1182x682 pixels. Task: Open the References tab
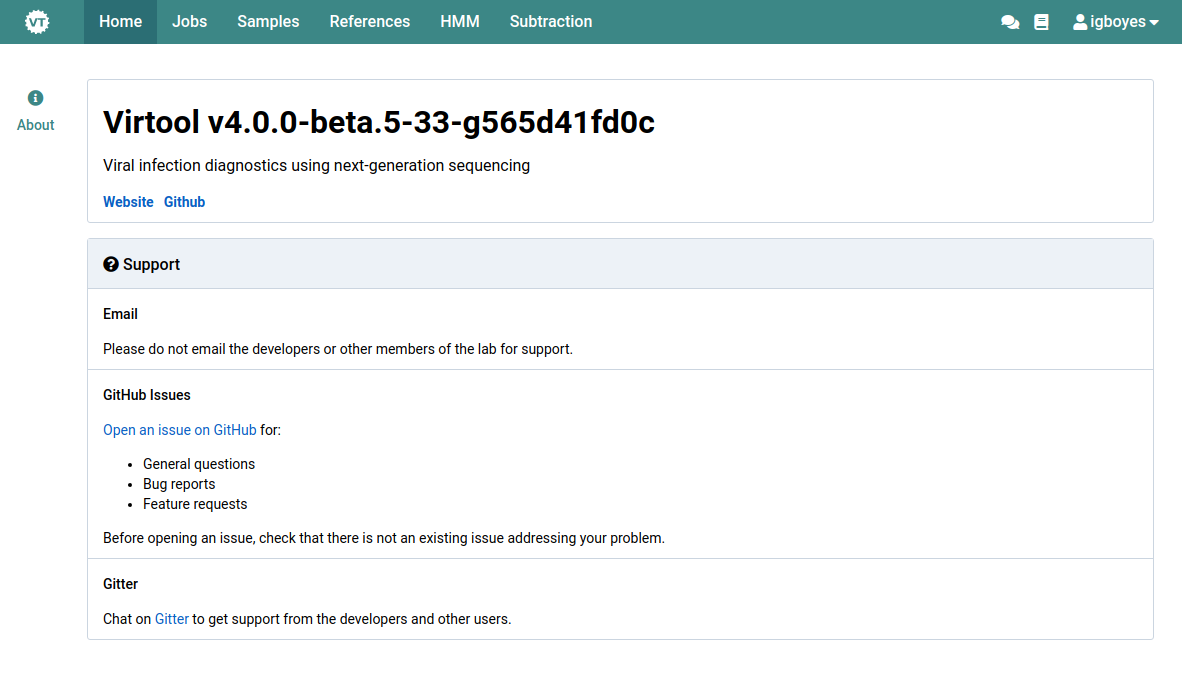pos(369,20)
